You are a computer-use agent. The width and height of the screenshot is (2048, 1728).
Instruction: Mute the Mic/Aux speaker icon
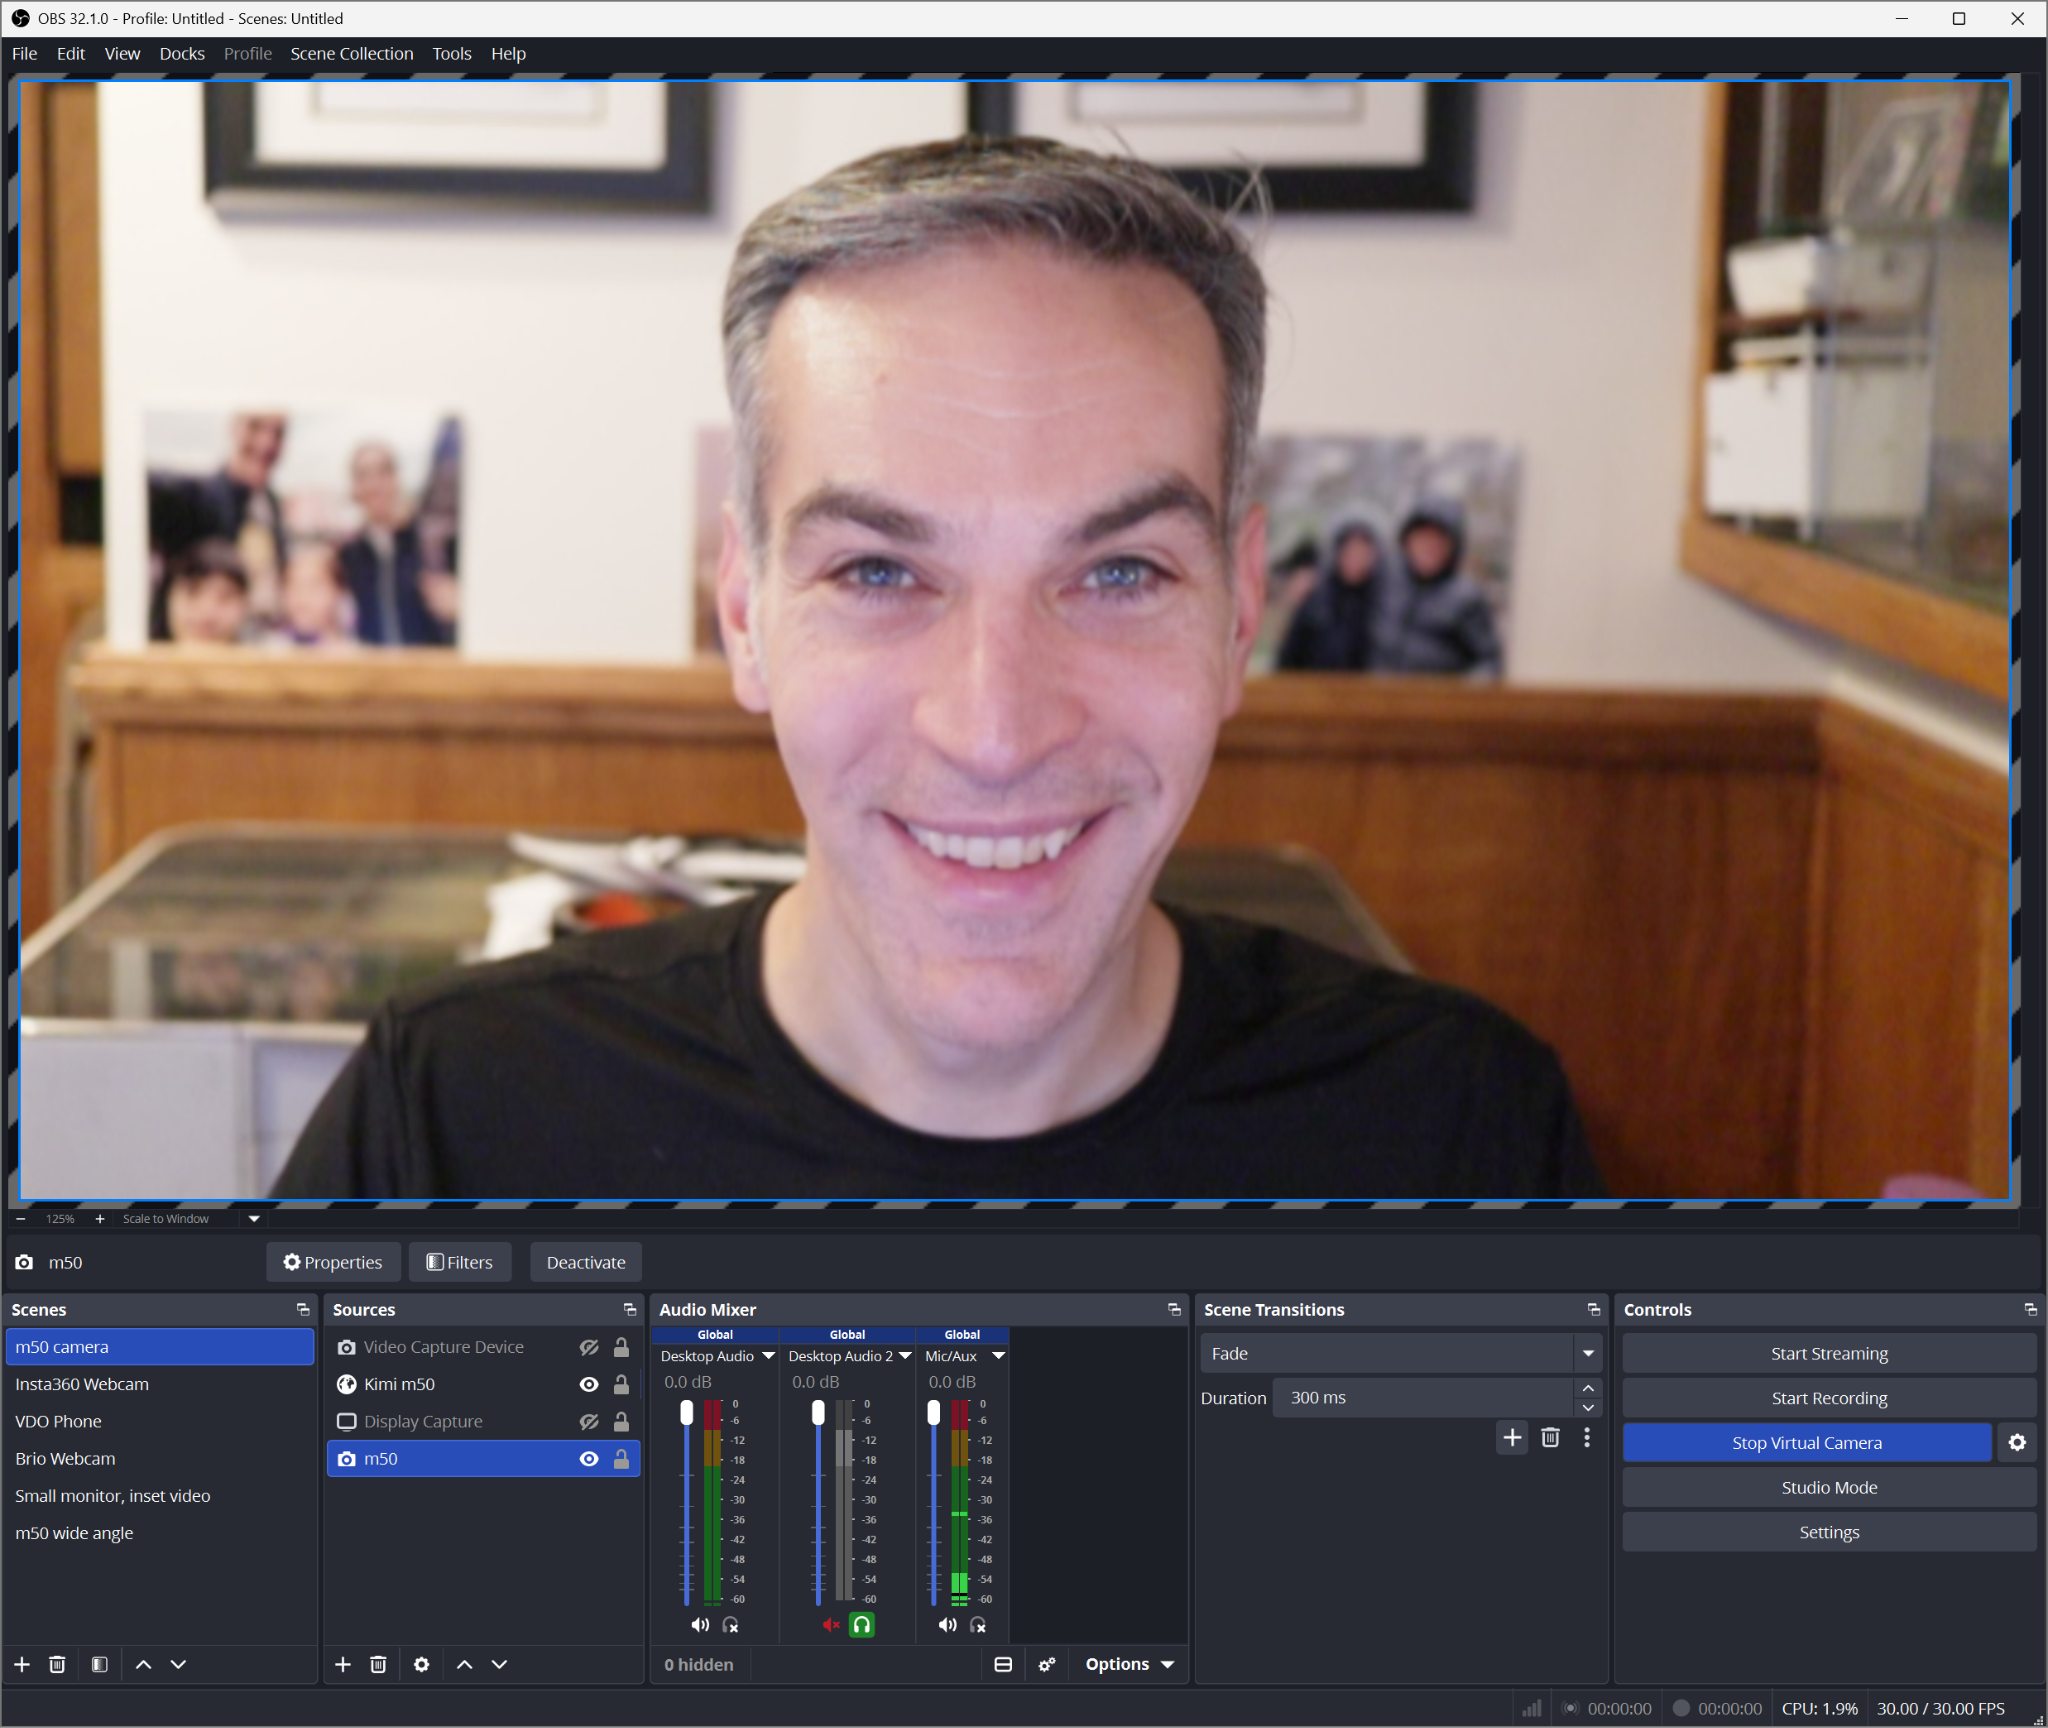point(946,1625)
